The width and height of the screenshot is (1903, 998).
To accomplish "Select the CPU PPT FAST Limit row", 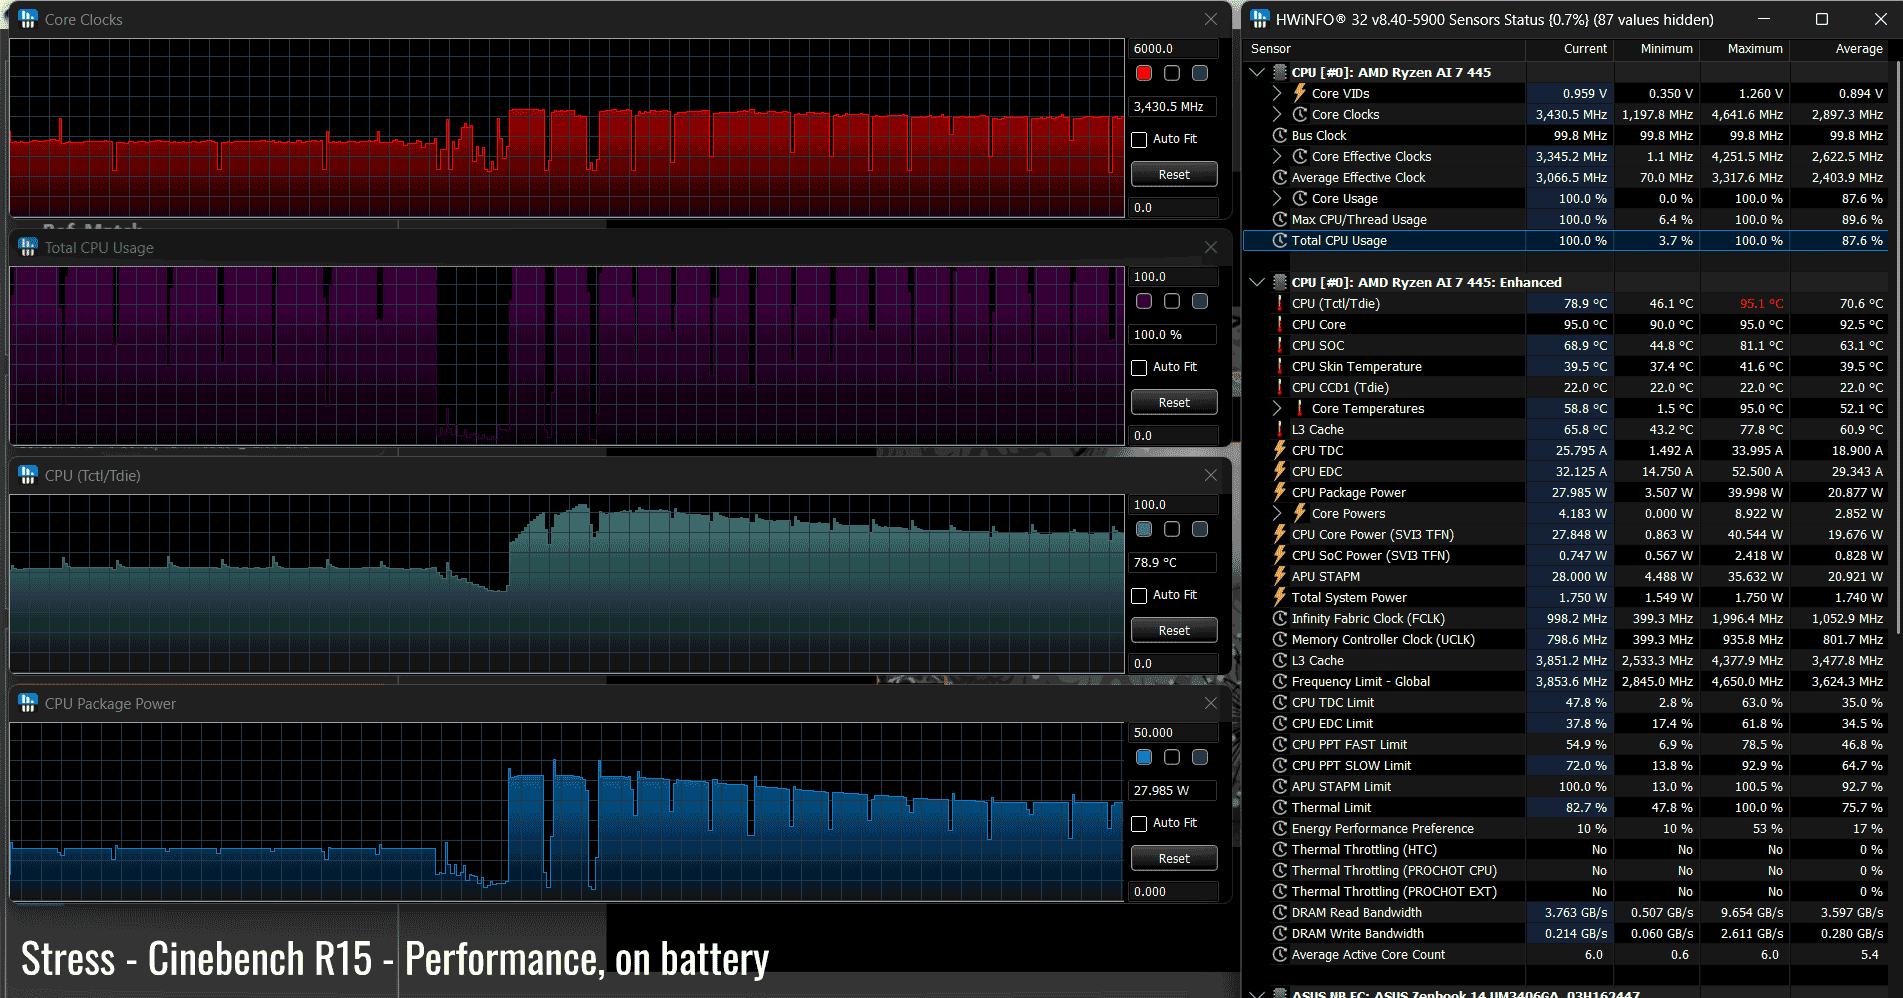I will pos(1566,744).
